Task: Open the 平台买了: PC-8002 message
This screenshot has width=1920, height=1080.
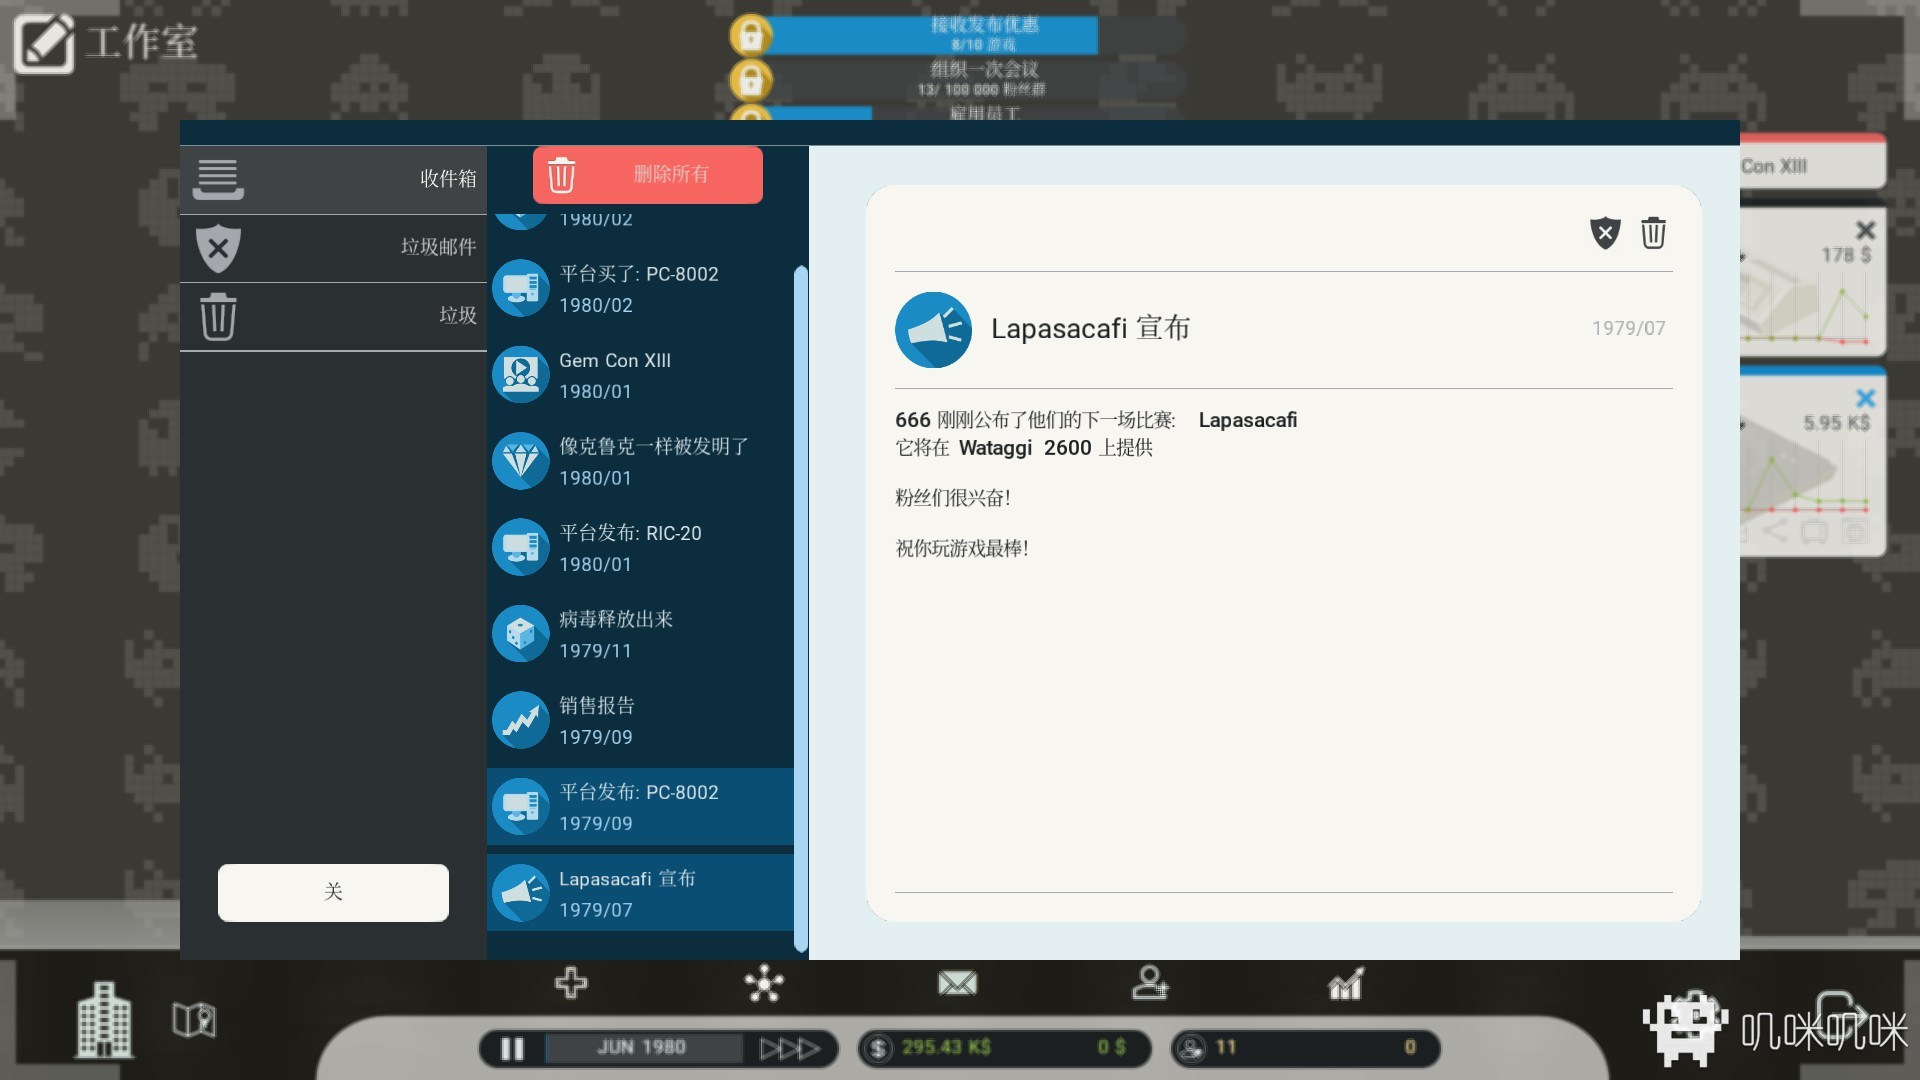Action: point(640,289)
